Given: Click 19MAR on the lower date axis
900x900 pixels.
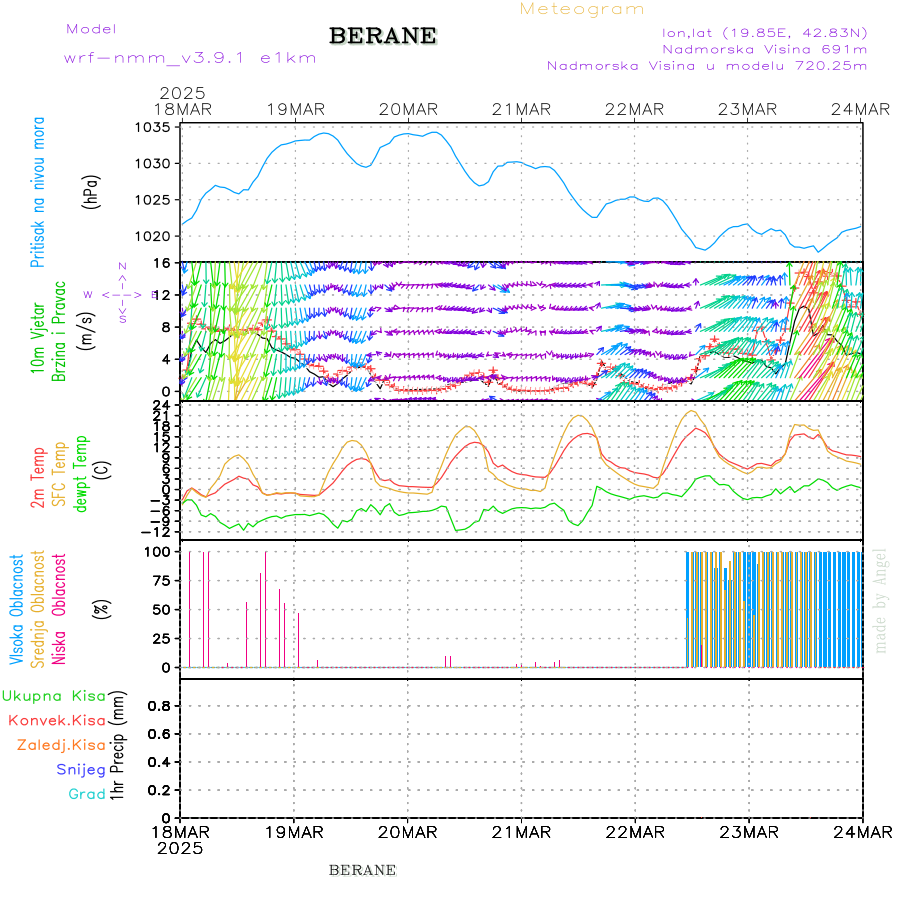Looking at the screenshot, I should [294, 832].
